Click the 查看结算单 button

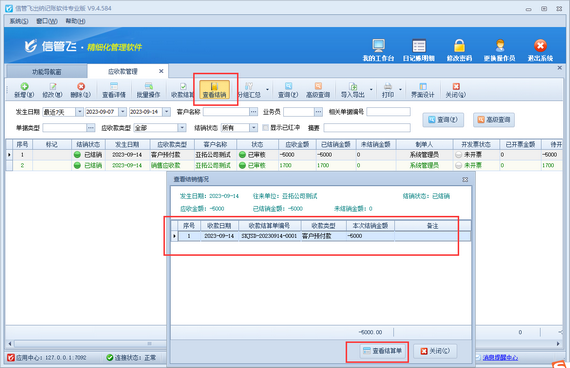click(383, 351)
